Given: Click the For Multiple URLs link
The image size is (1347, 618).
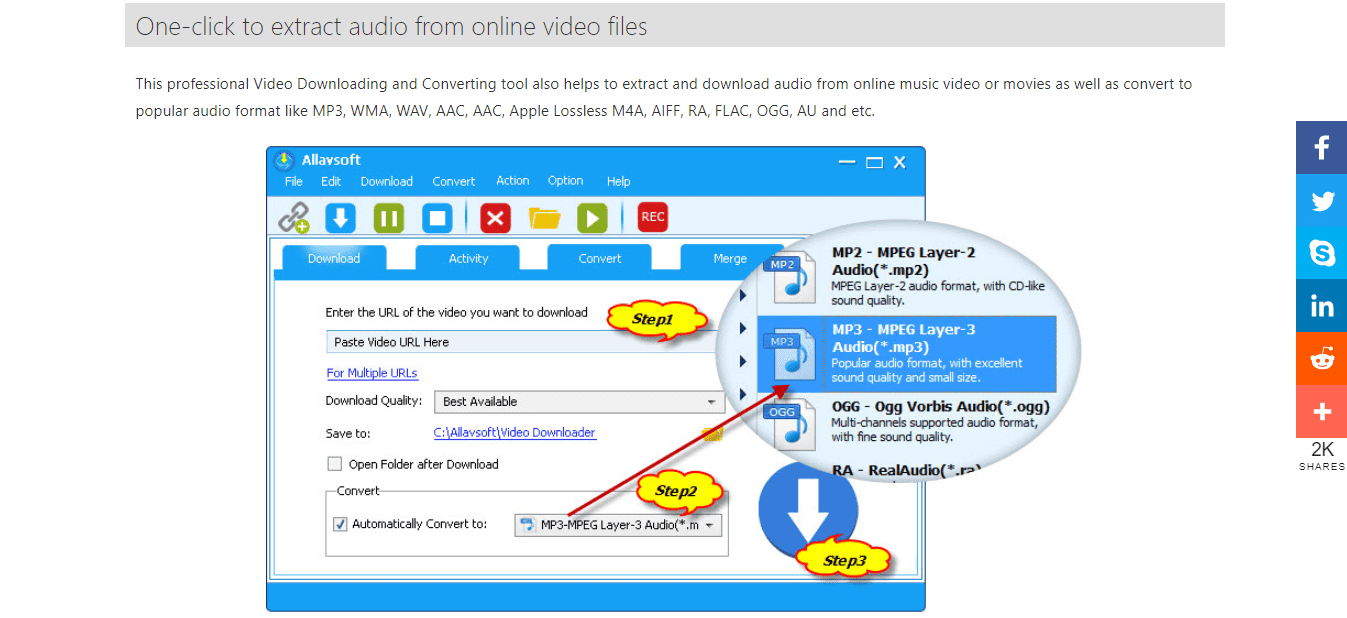Looking at the screenshot, I should [372, 373].
